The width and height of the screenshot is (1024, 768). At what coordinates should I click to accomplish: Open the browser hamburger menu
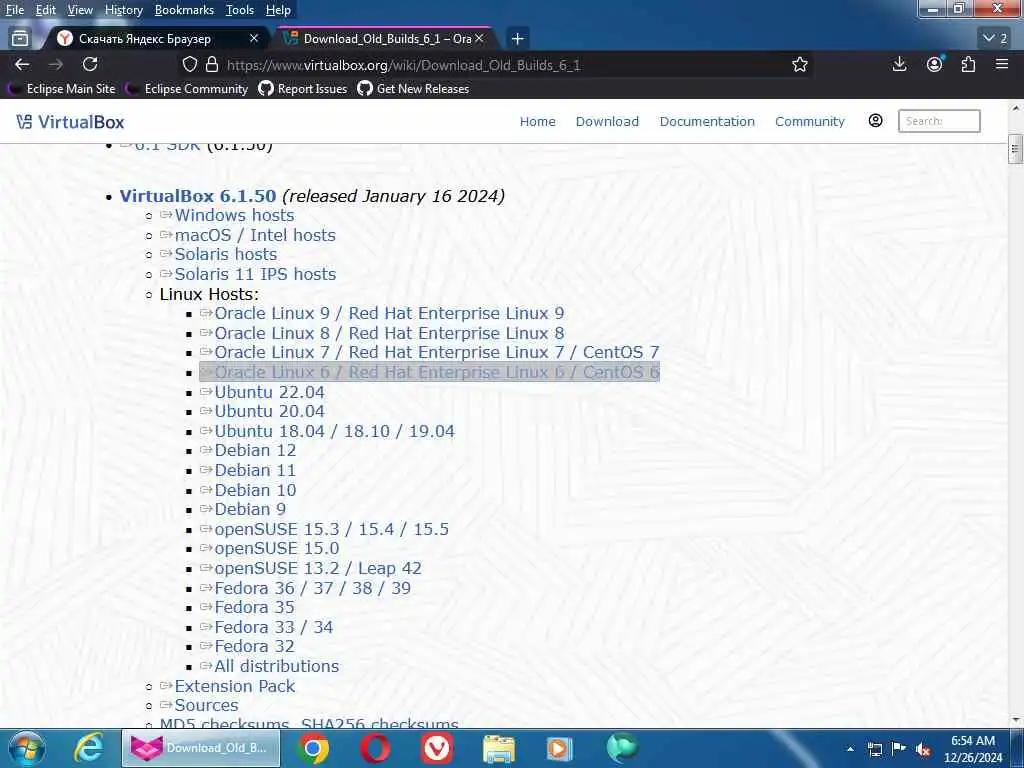[1002, 64]
